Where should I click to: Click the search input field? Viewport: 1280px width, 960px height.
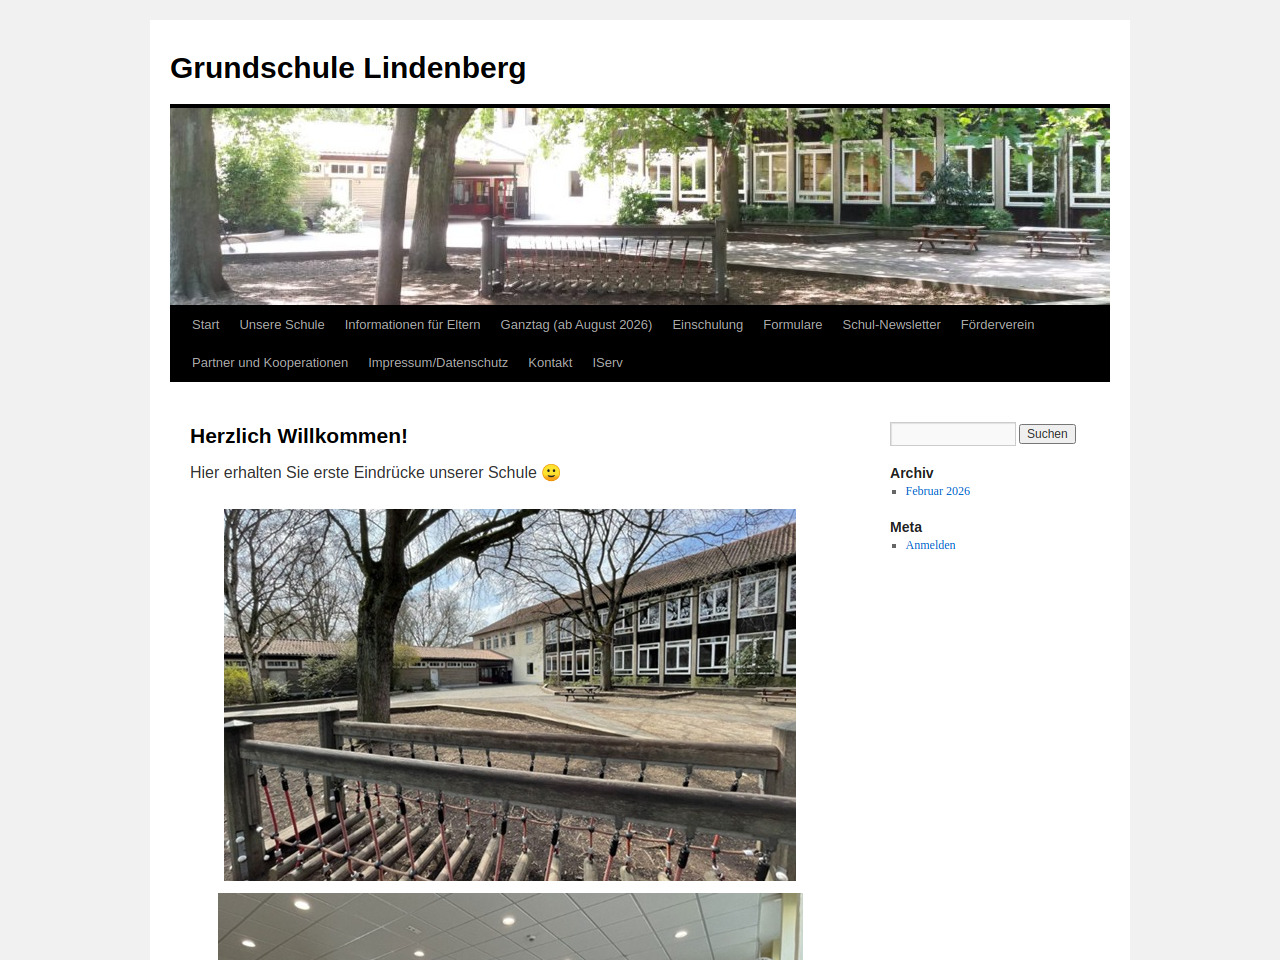953,434
